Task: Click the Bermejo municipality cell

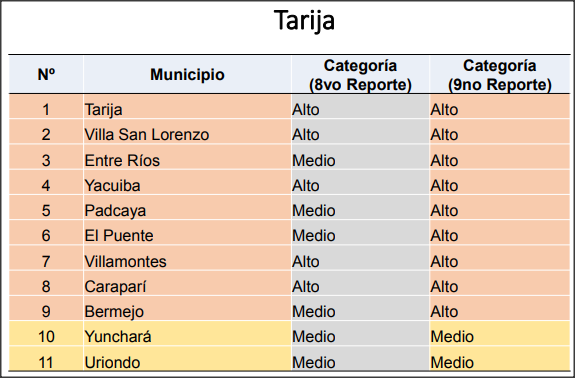Action: click(x=187, y=312)
